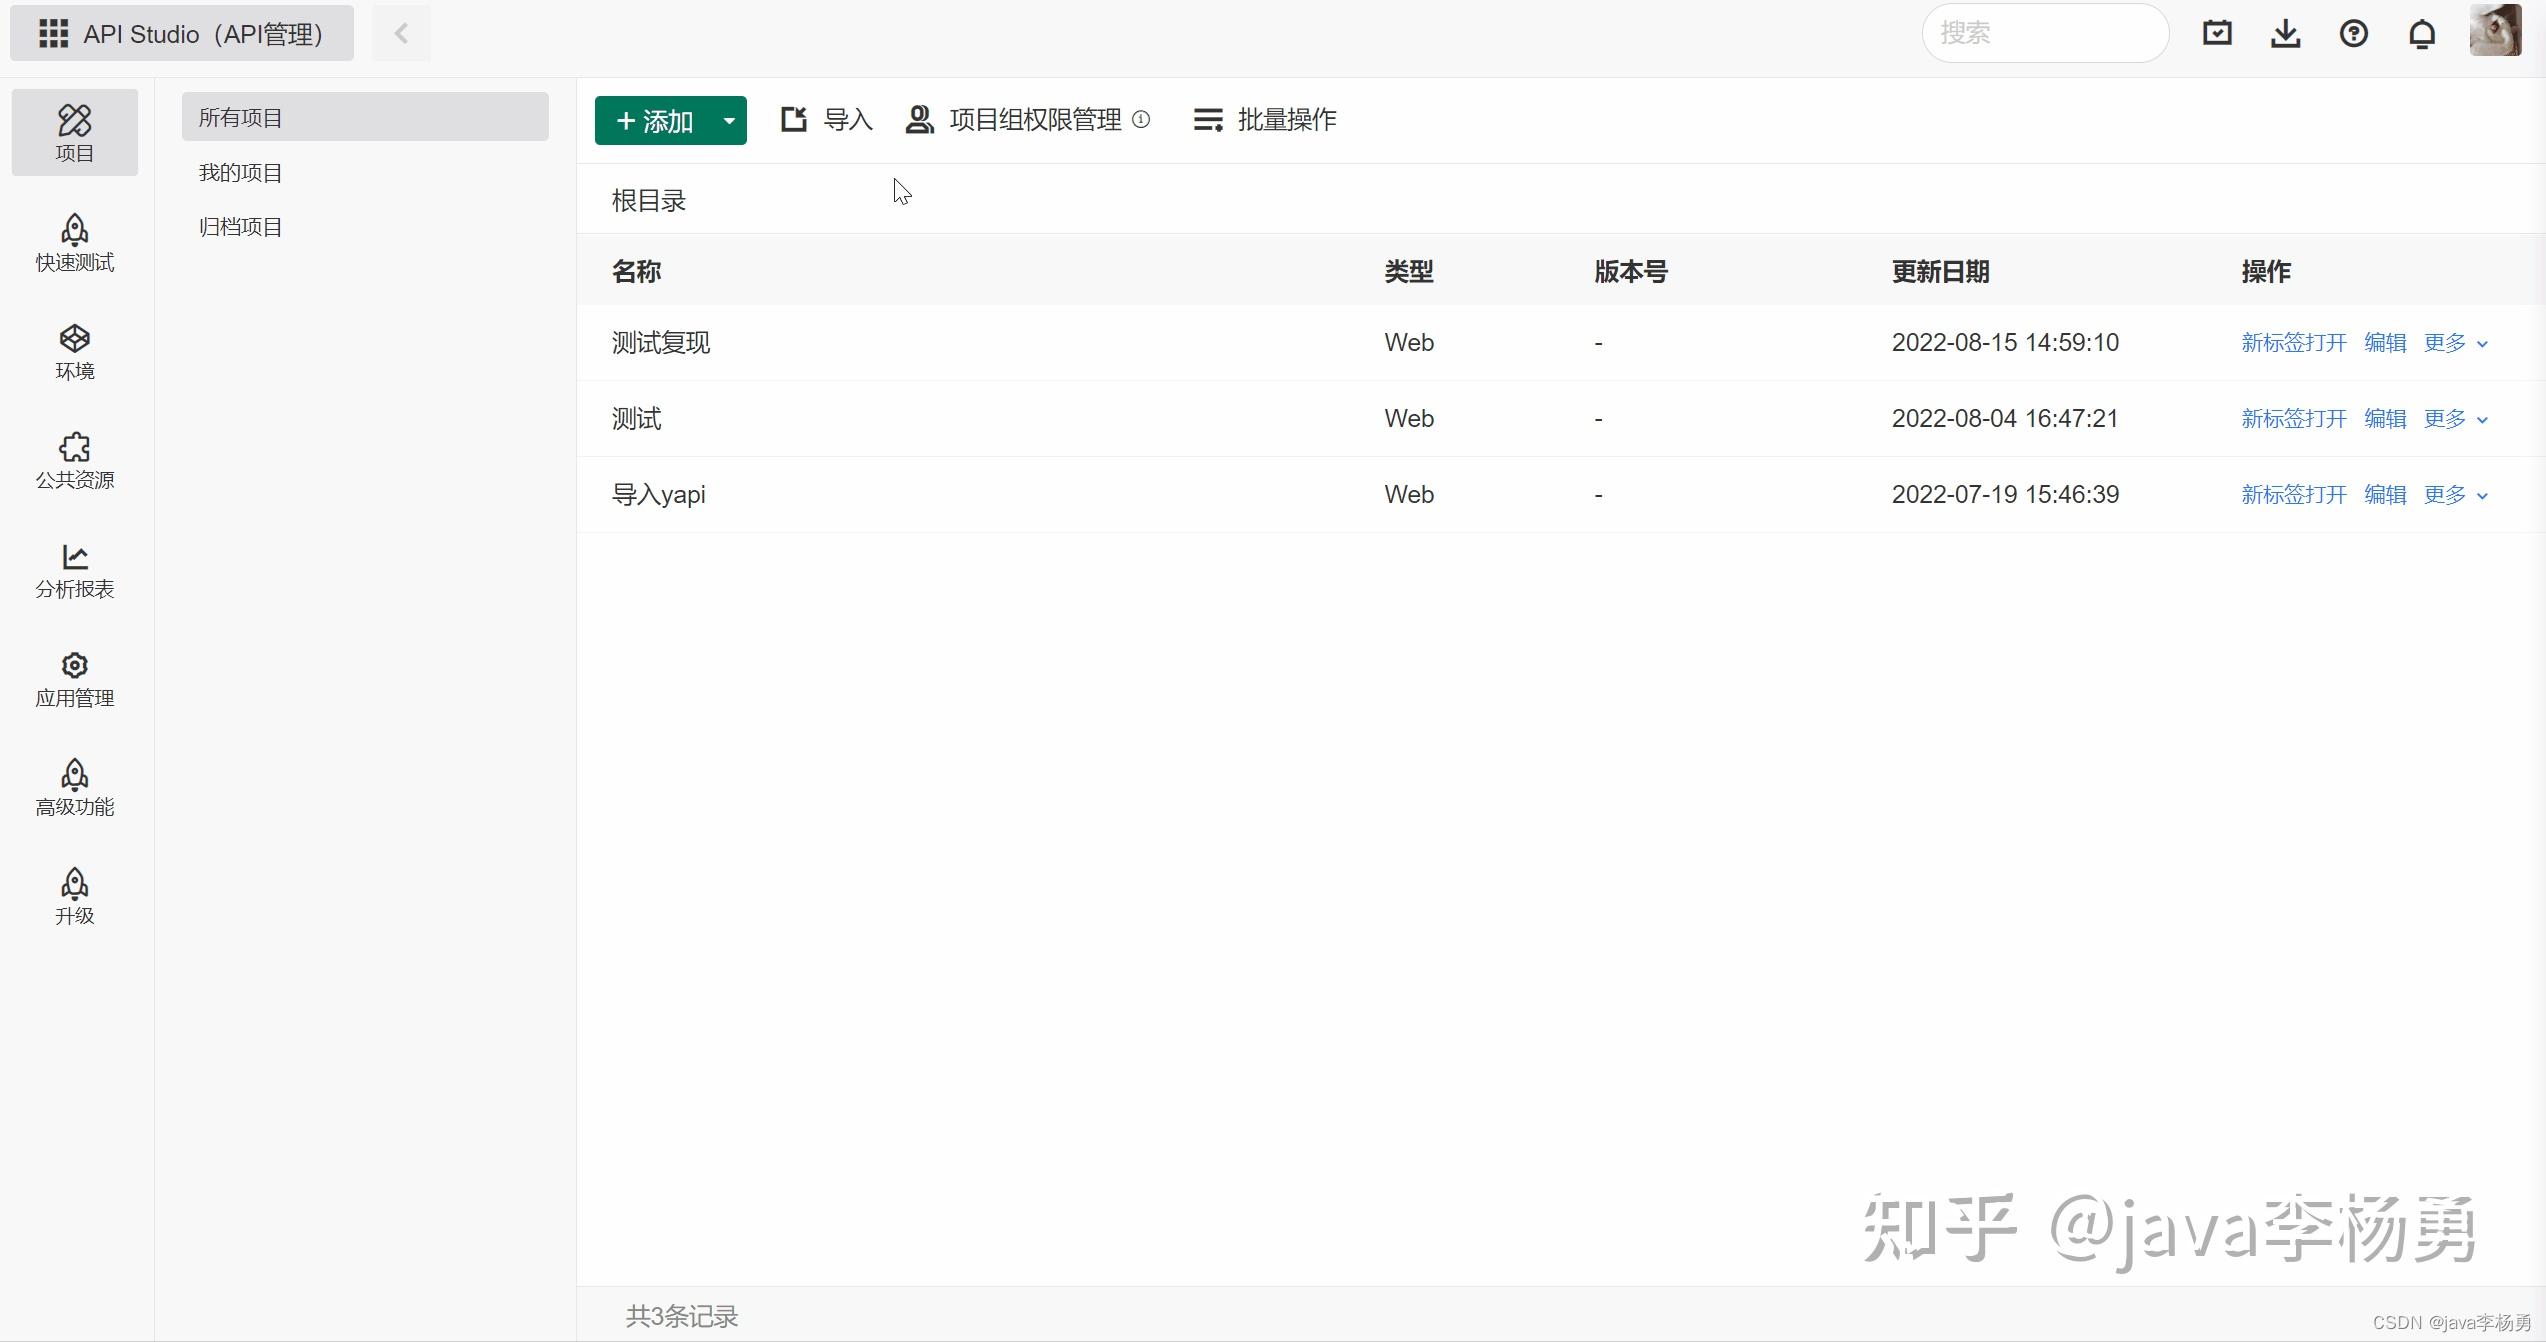Click the notification bell icon
The height and width of the screenshot is (1342, 2546).
pyautogui.click(x=2421, y=34)
